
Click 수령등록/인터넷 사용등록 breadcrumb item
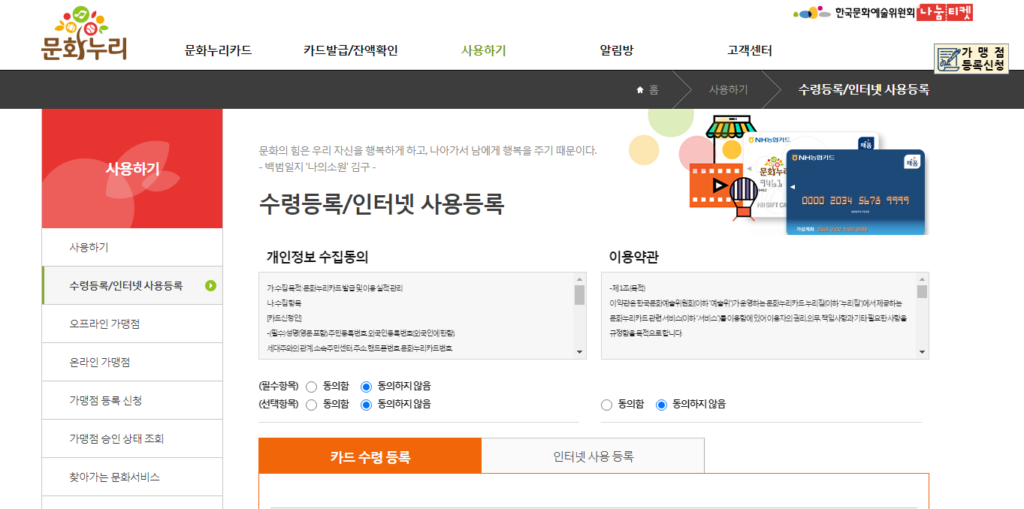[863, 90]
